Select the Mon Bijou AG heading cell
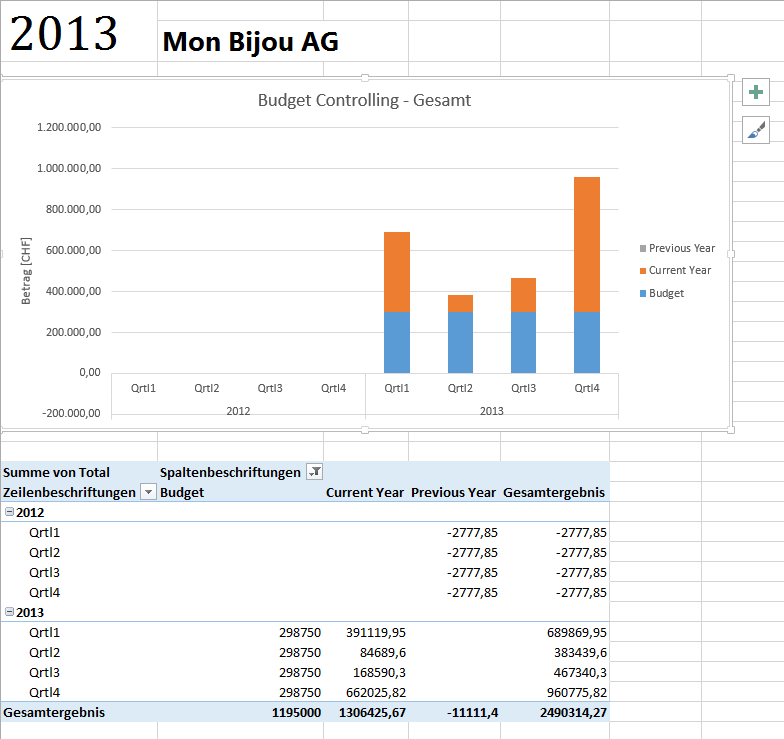Viewport: 784px width, 739px height. point(250,42)
